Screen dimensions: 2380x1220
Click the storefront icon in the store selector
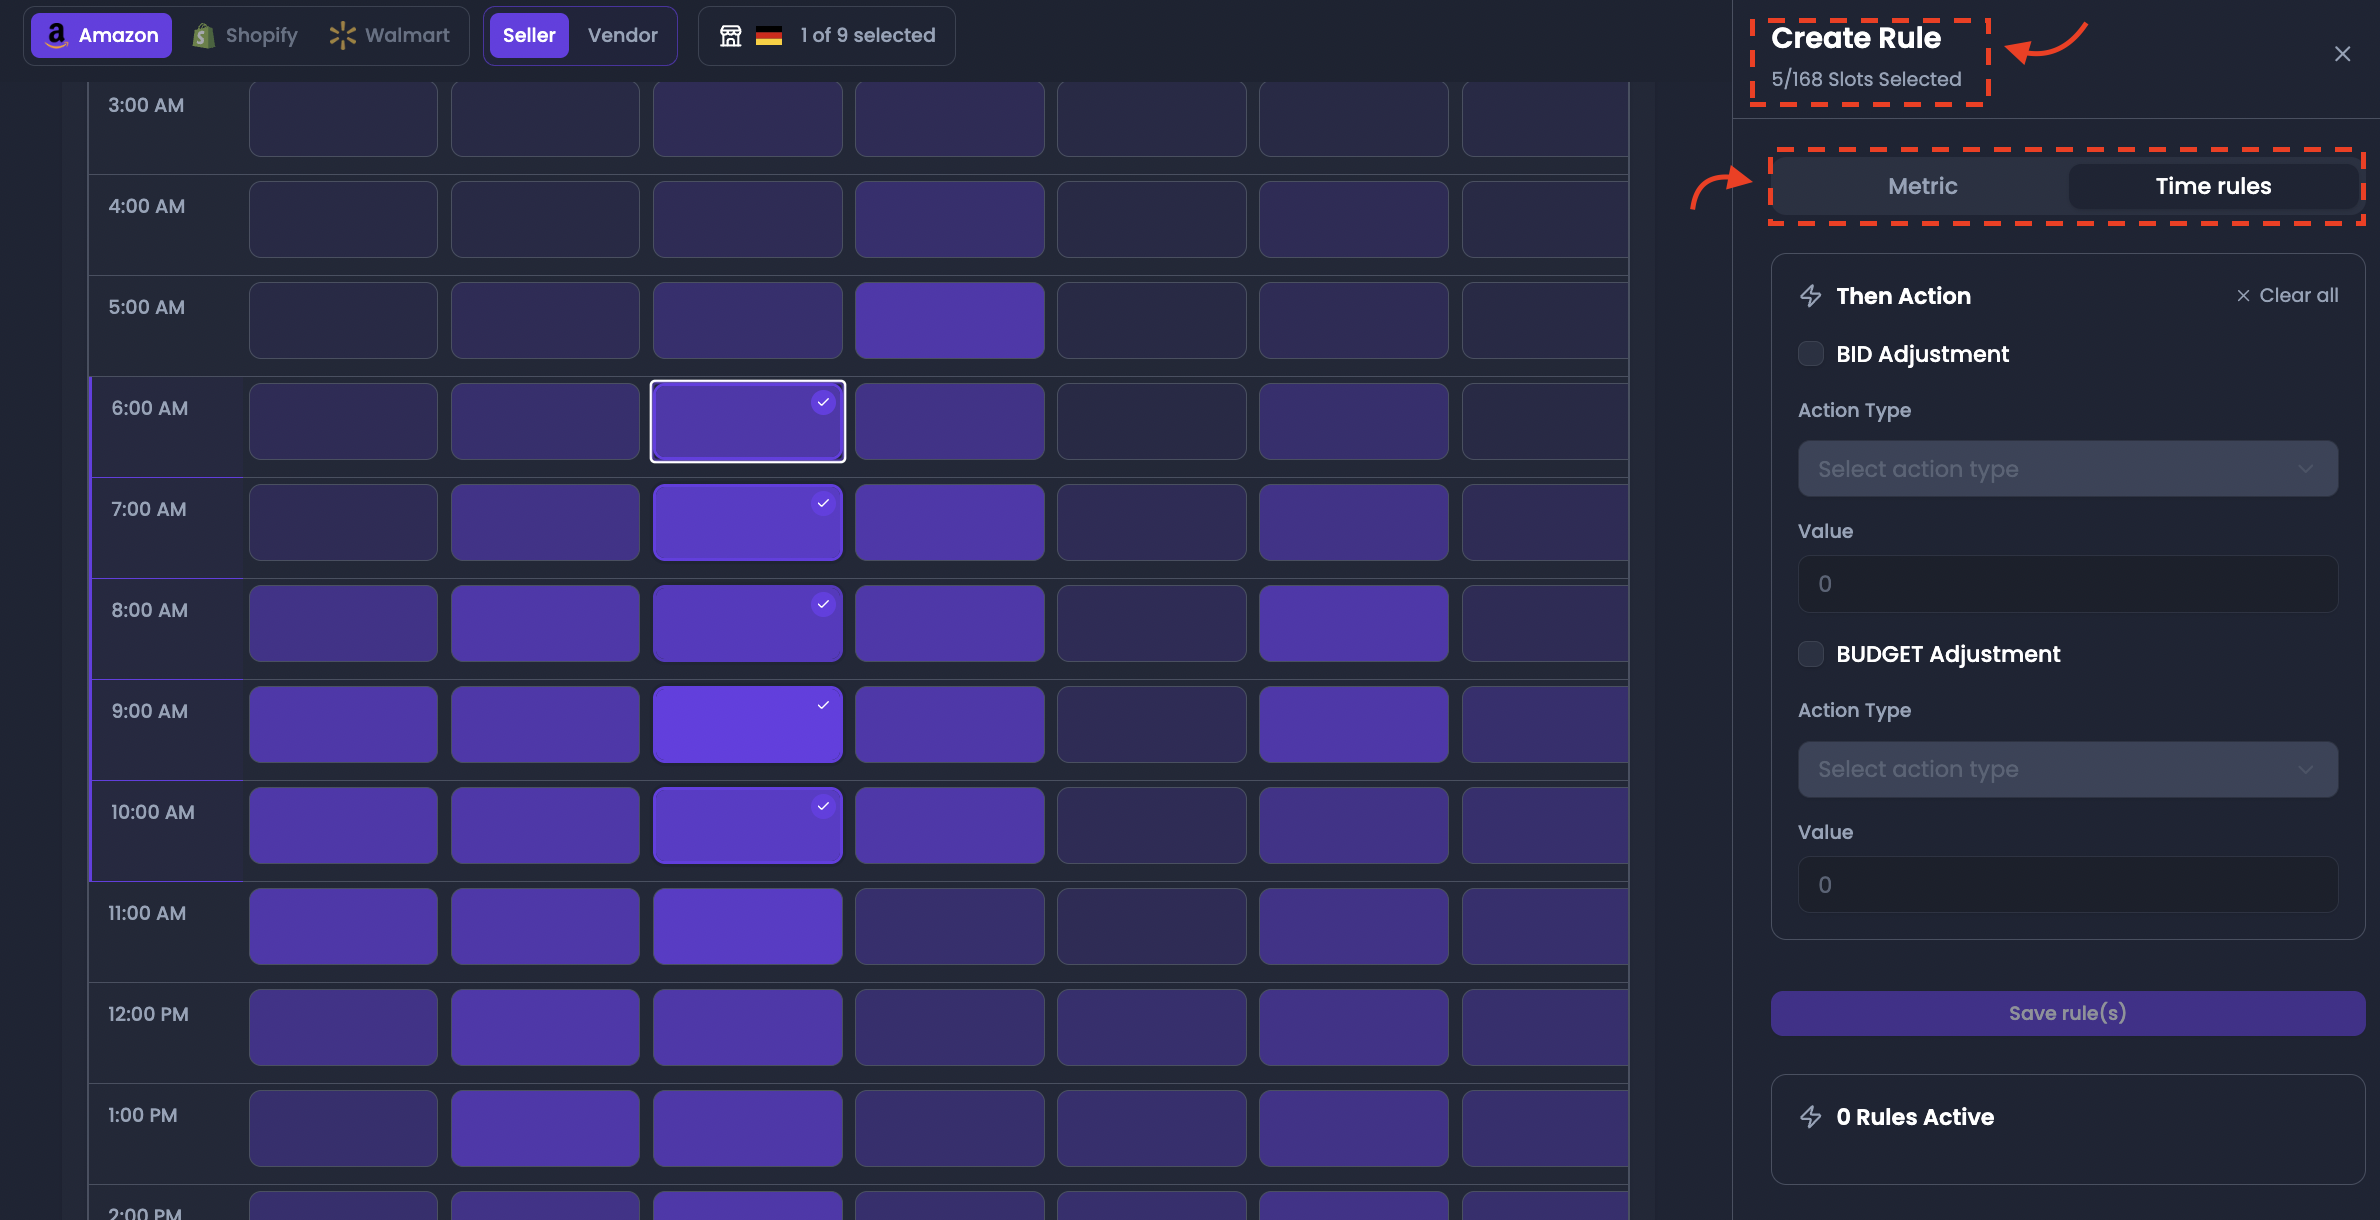pyautogui.click(x=731, y=36)
